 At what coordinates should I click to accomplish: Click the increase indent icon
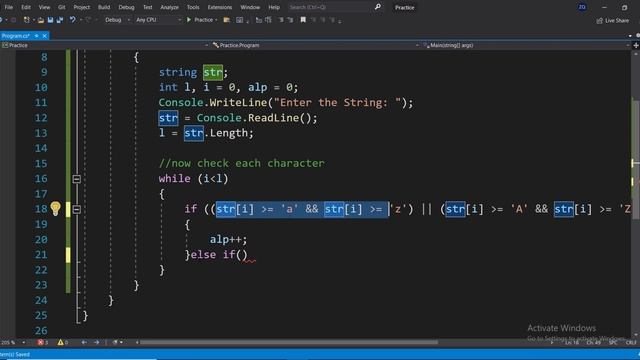tap(268, 20)
